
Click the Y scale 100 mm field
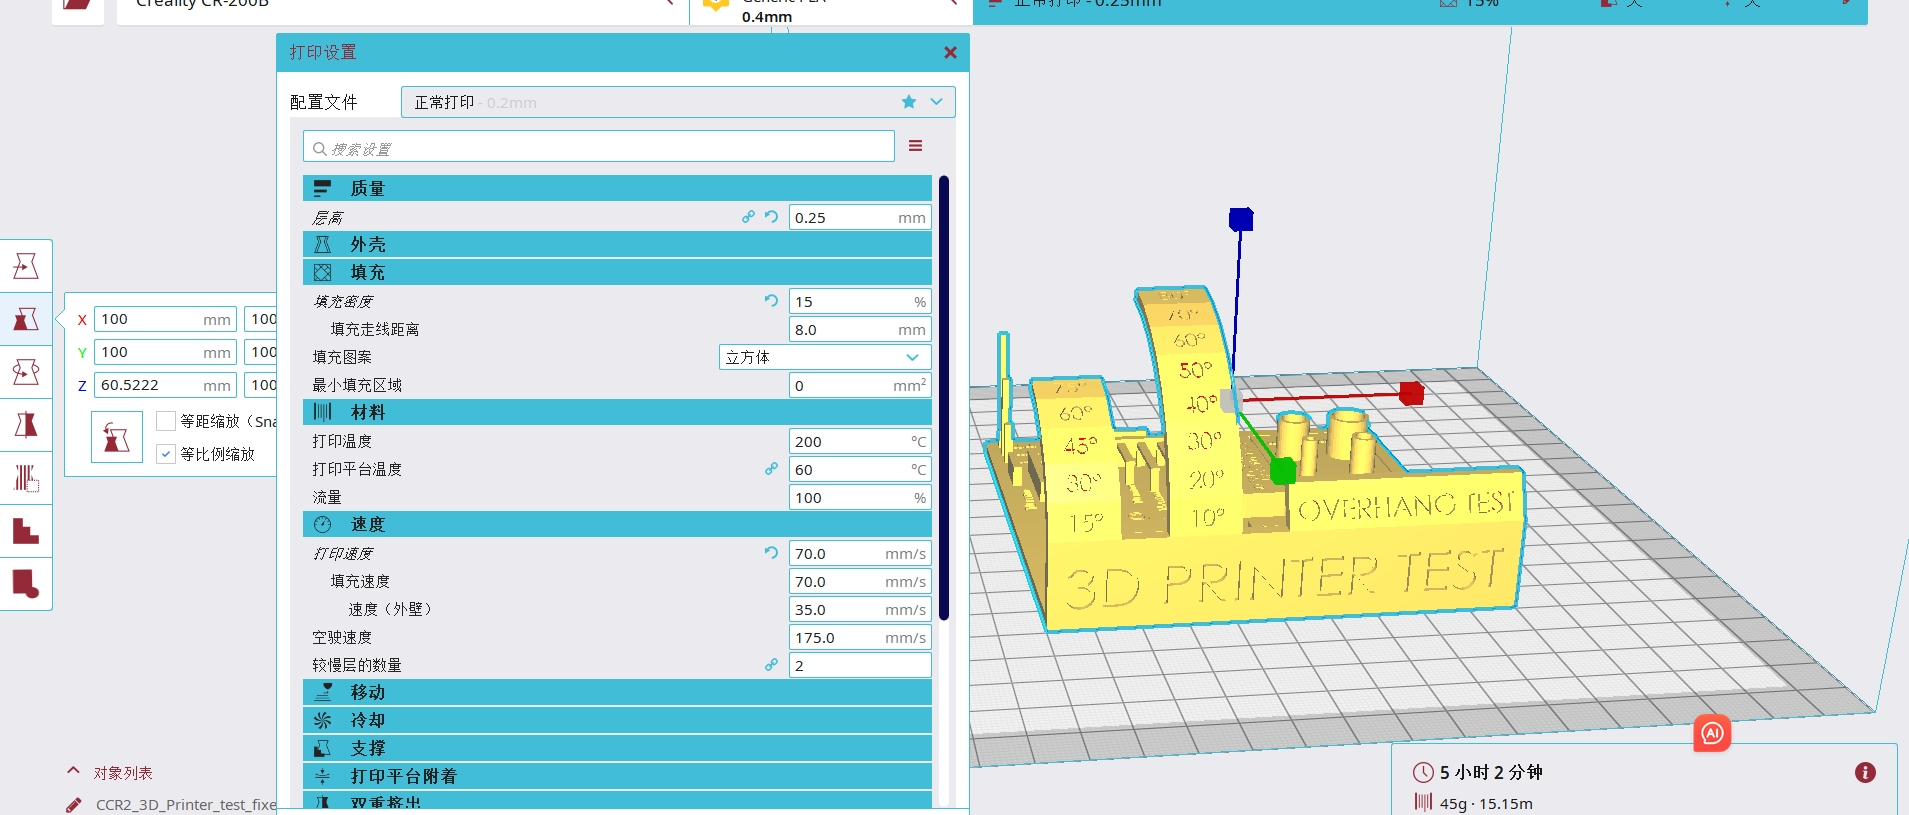[x=166, y=352]
